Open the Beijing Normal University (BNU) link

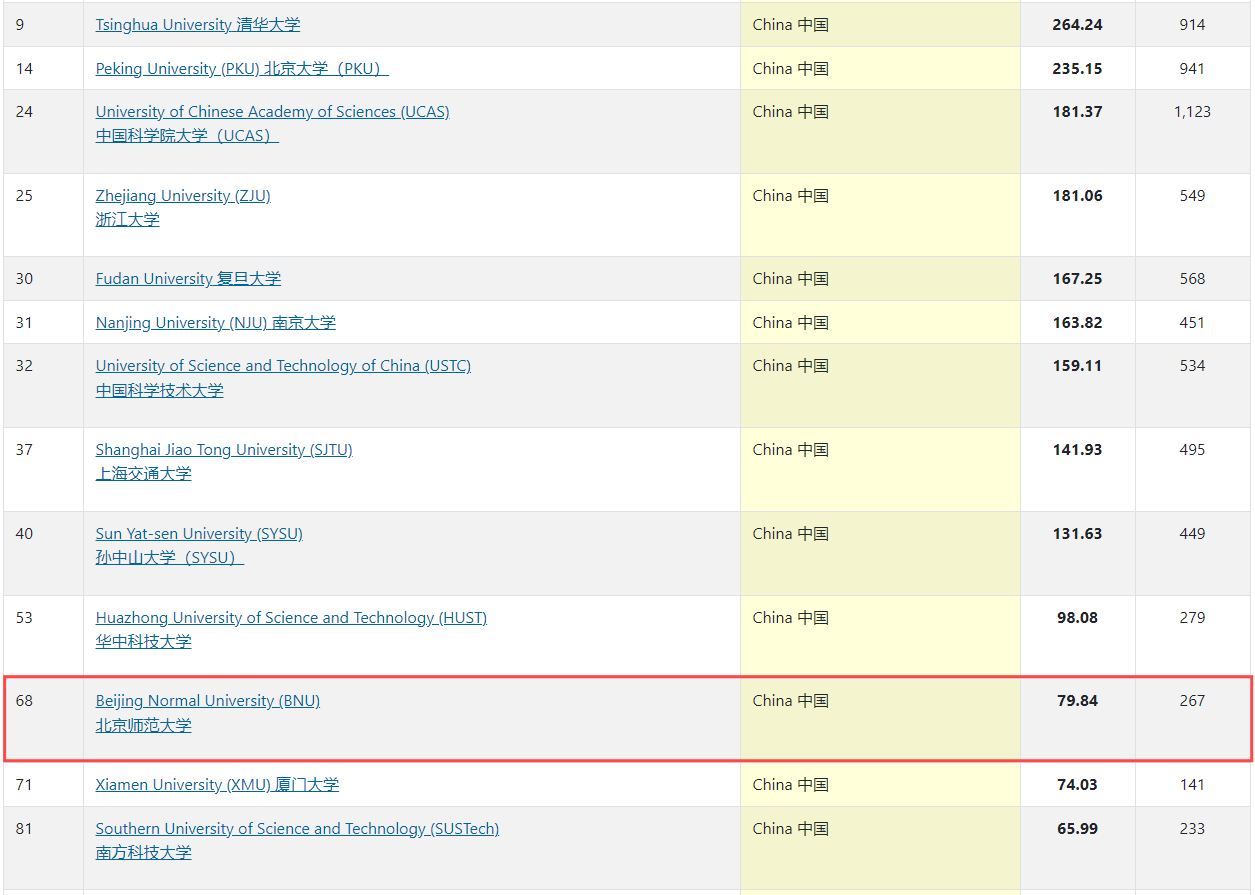(208, 713)
